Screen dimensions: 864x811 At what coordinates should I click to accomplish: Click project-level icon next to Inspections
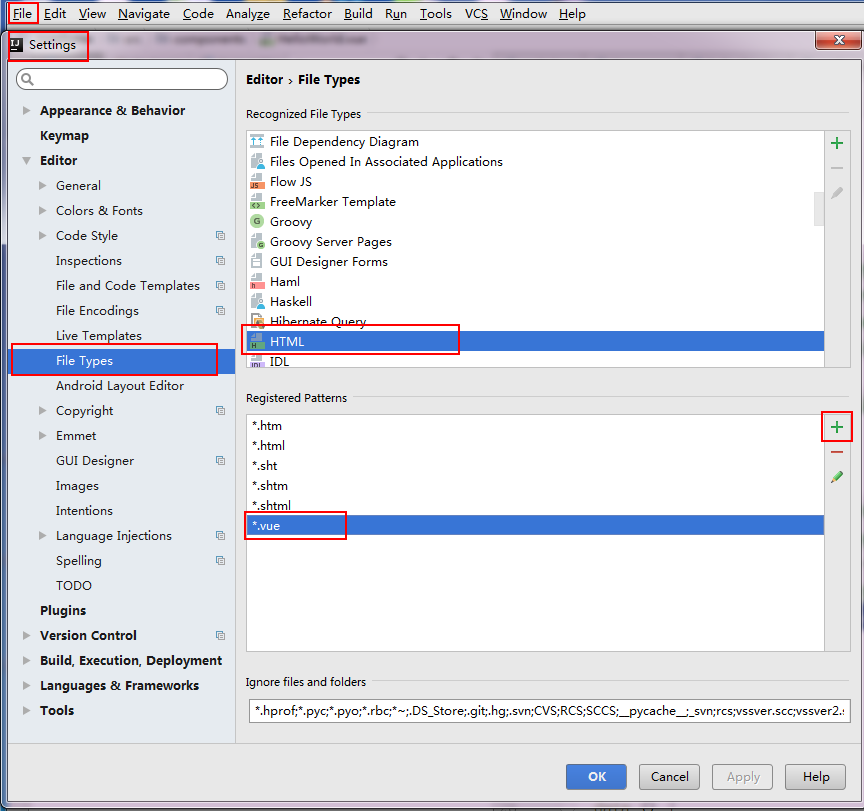pyautogui.click(x=220, y=261)
